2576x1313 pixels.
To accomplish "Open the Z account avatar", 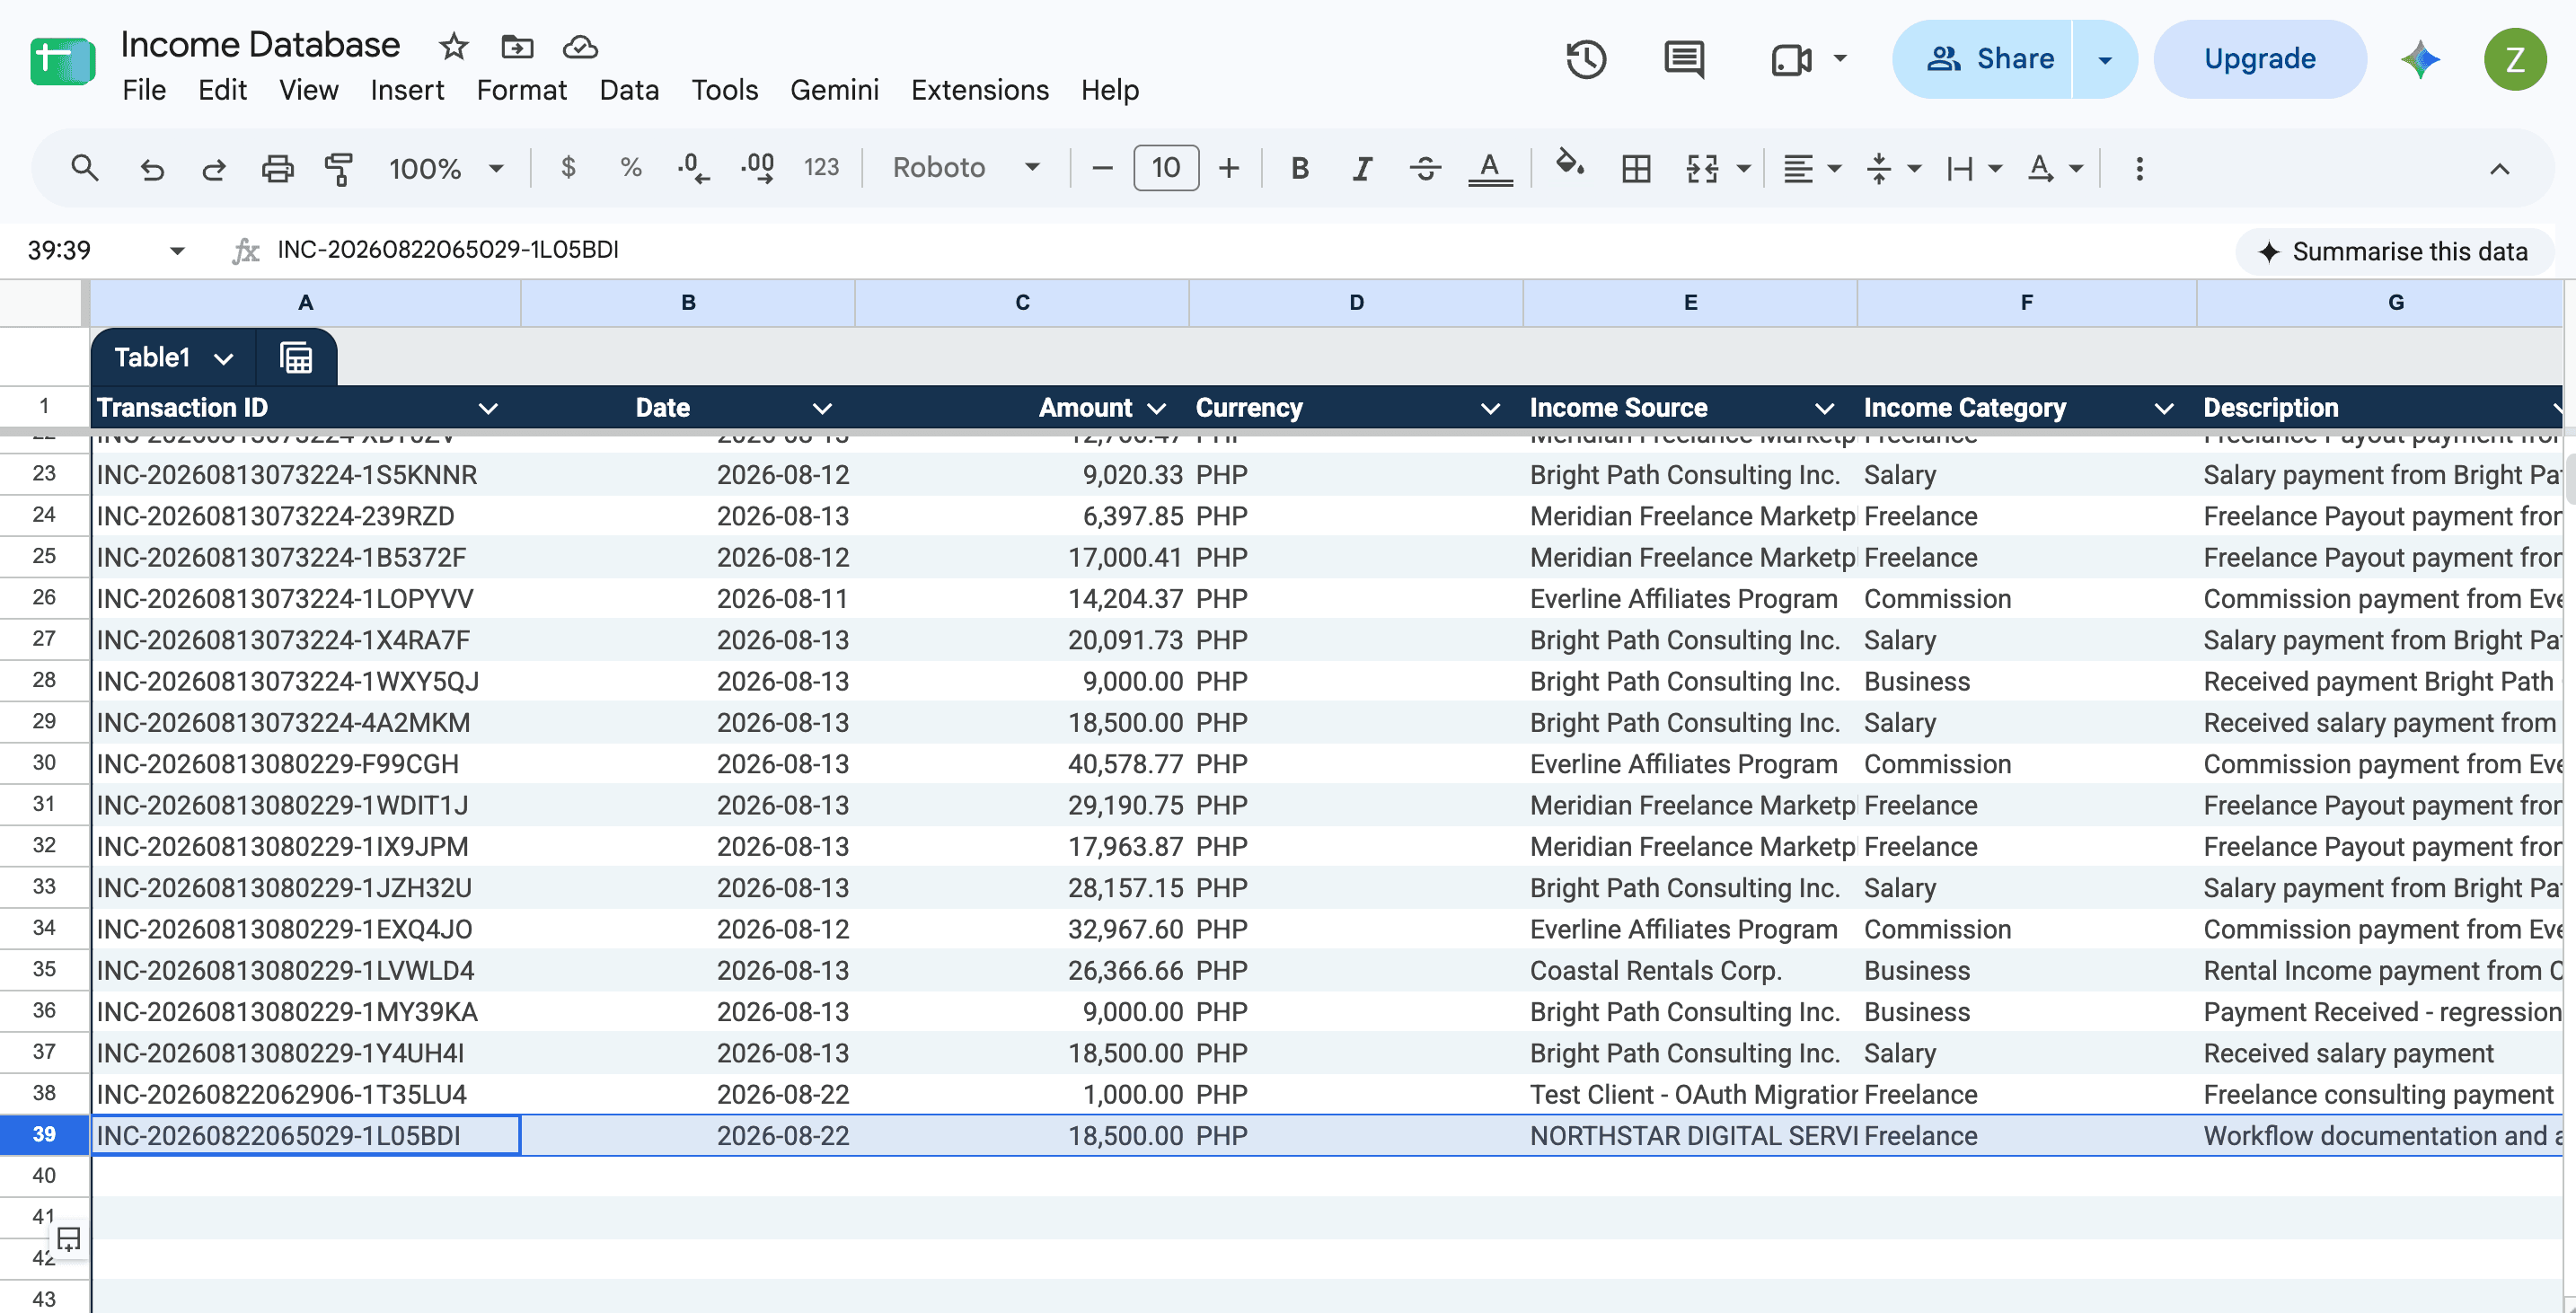I will (2515, 59).
